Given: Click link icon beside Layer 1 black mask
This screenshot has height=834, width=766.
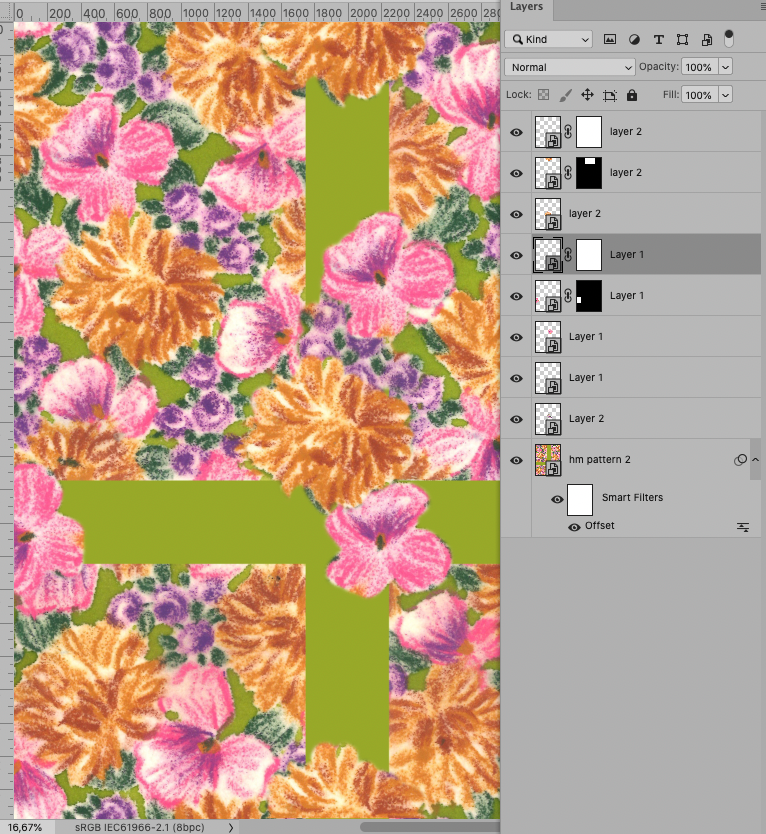Looking at the screenshot, I should click(568, 296).
